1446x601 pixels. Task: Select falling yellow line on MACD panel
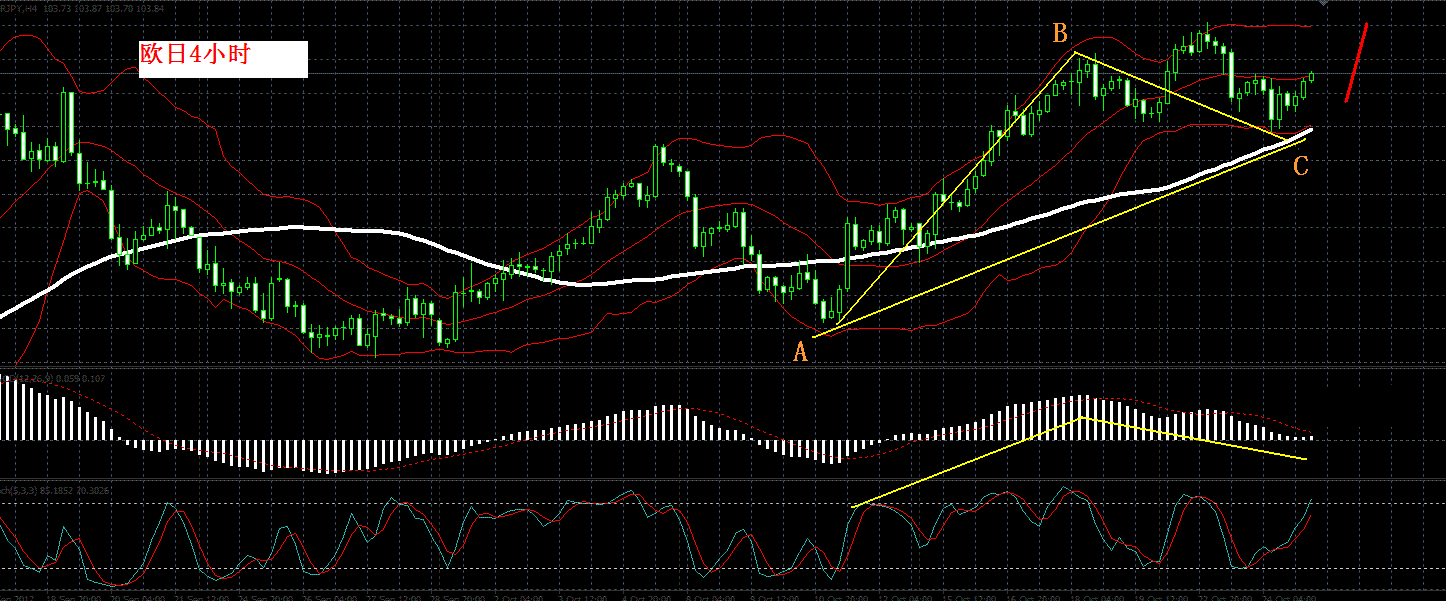(x=1193, y=438)
